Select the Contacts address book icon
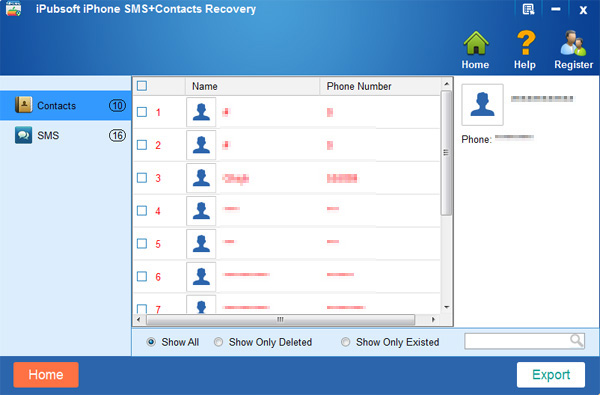 [23, 104]
